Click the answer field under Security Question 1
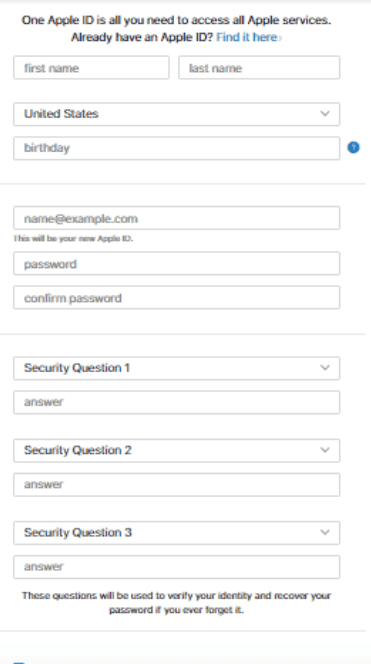The width and height of the screenshot is (371, 664). click(x=177, y=402)
